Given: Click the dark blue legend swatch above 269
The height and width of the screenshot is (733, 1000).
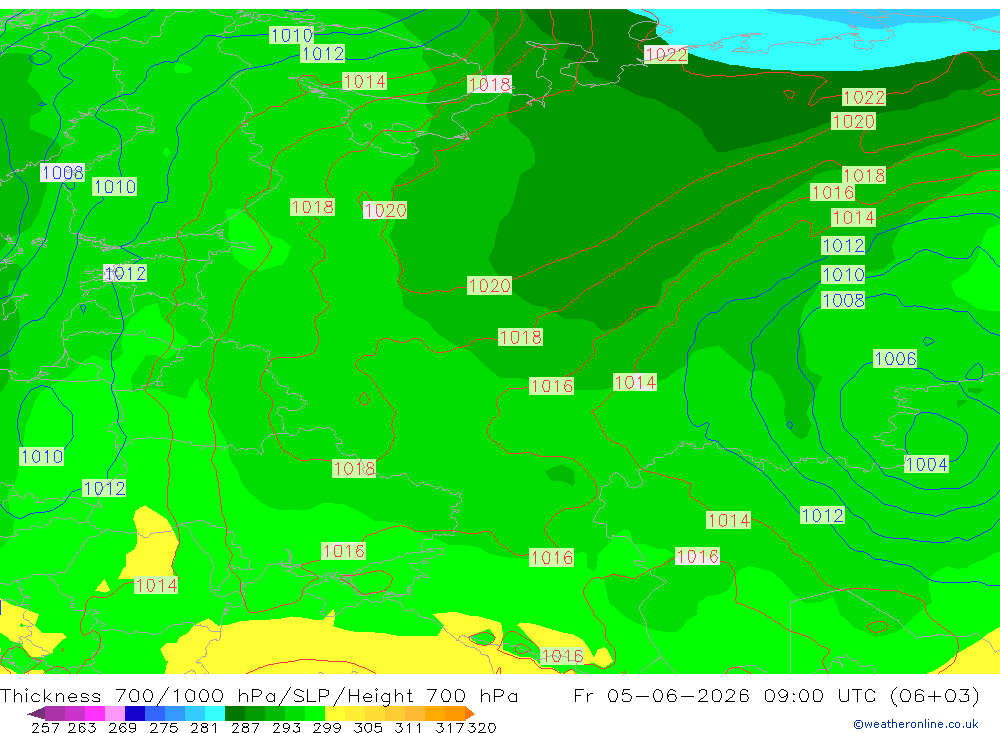Looking at the screenshot, I should pyautogui.click(x=135, y=713).
